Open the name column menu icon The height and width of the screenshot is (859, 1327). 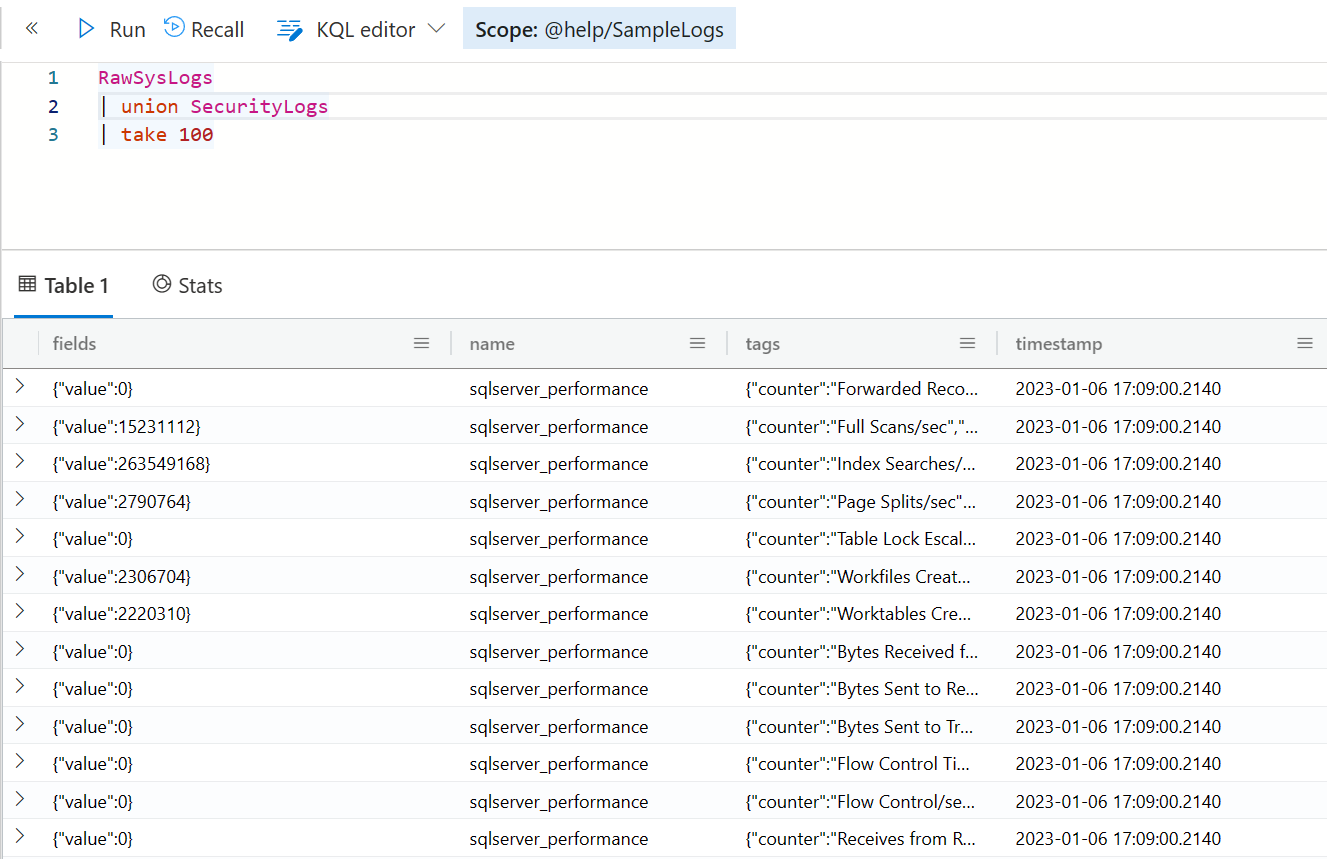[698, 343]
